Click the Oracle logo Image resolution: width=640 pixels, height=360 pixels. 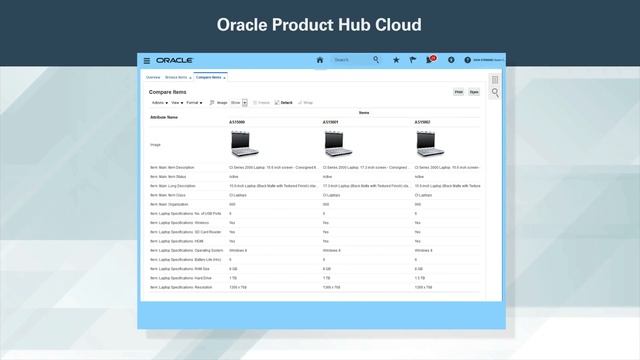click(x=174, y=60)
